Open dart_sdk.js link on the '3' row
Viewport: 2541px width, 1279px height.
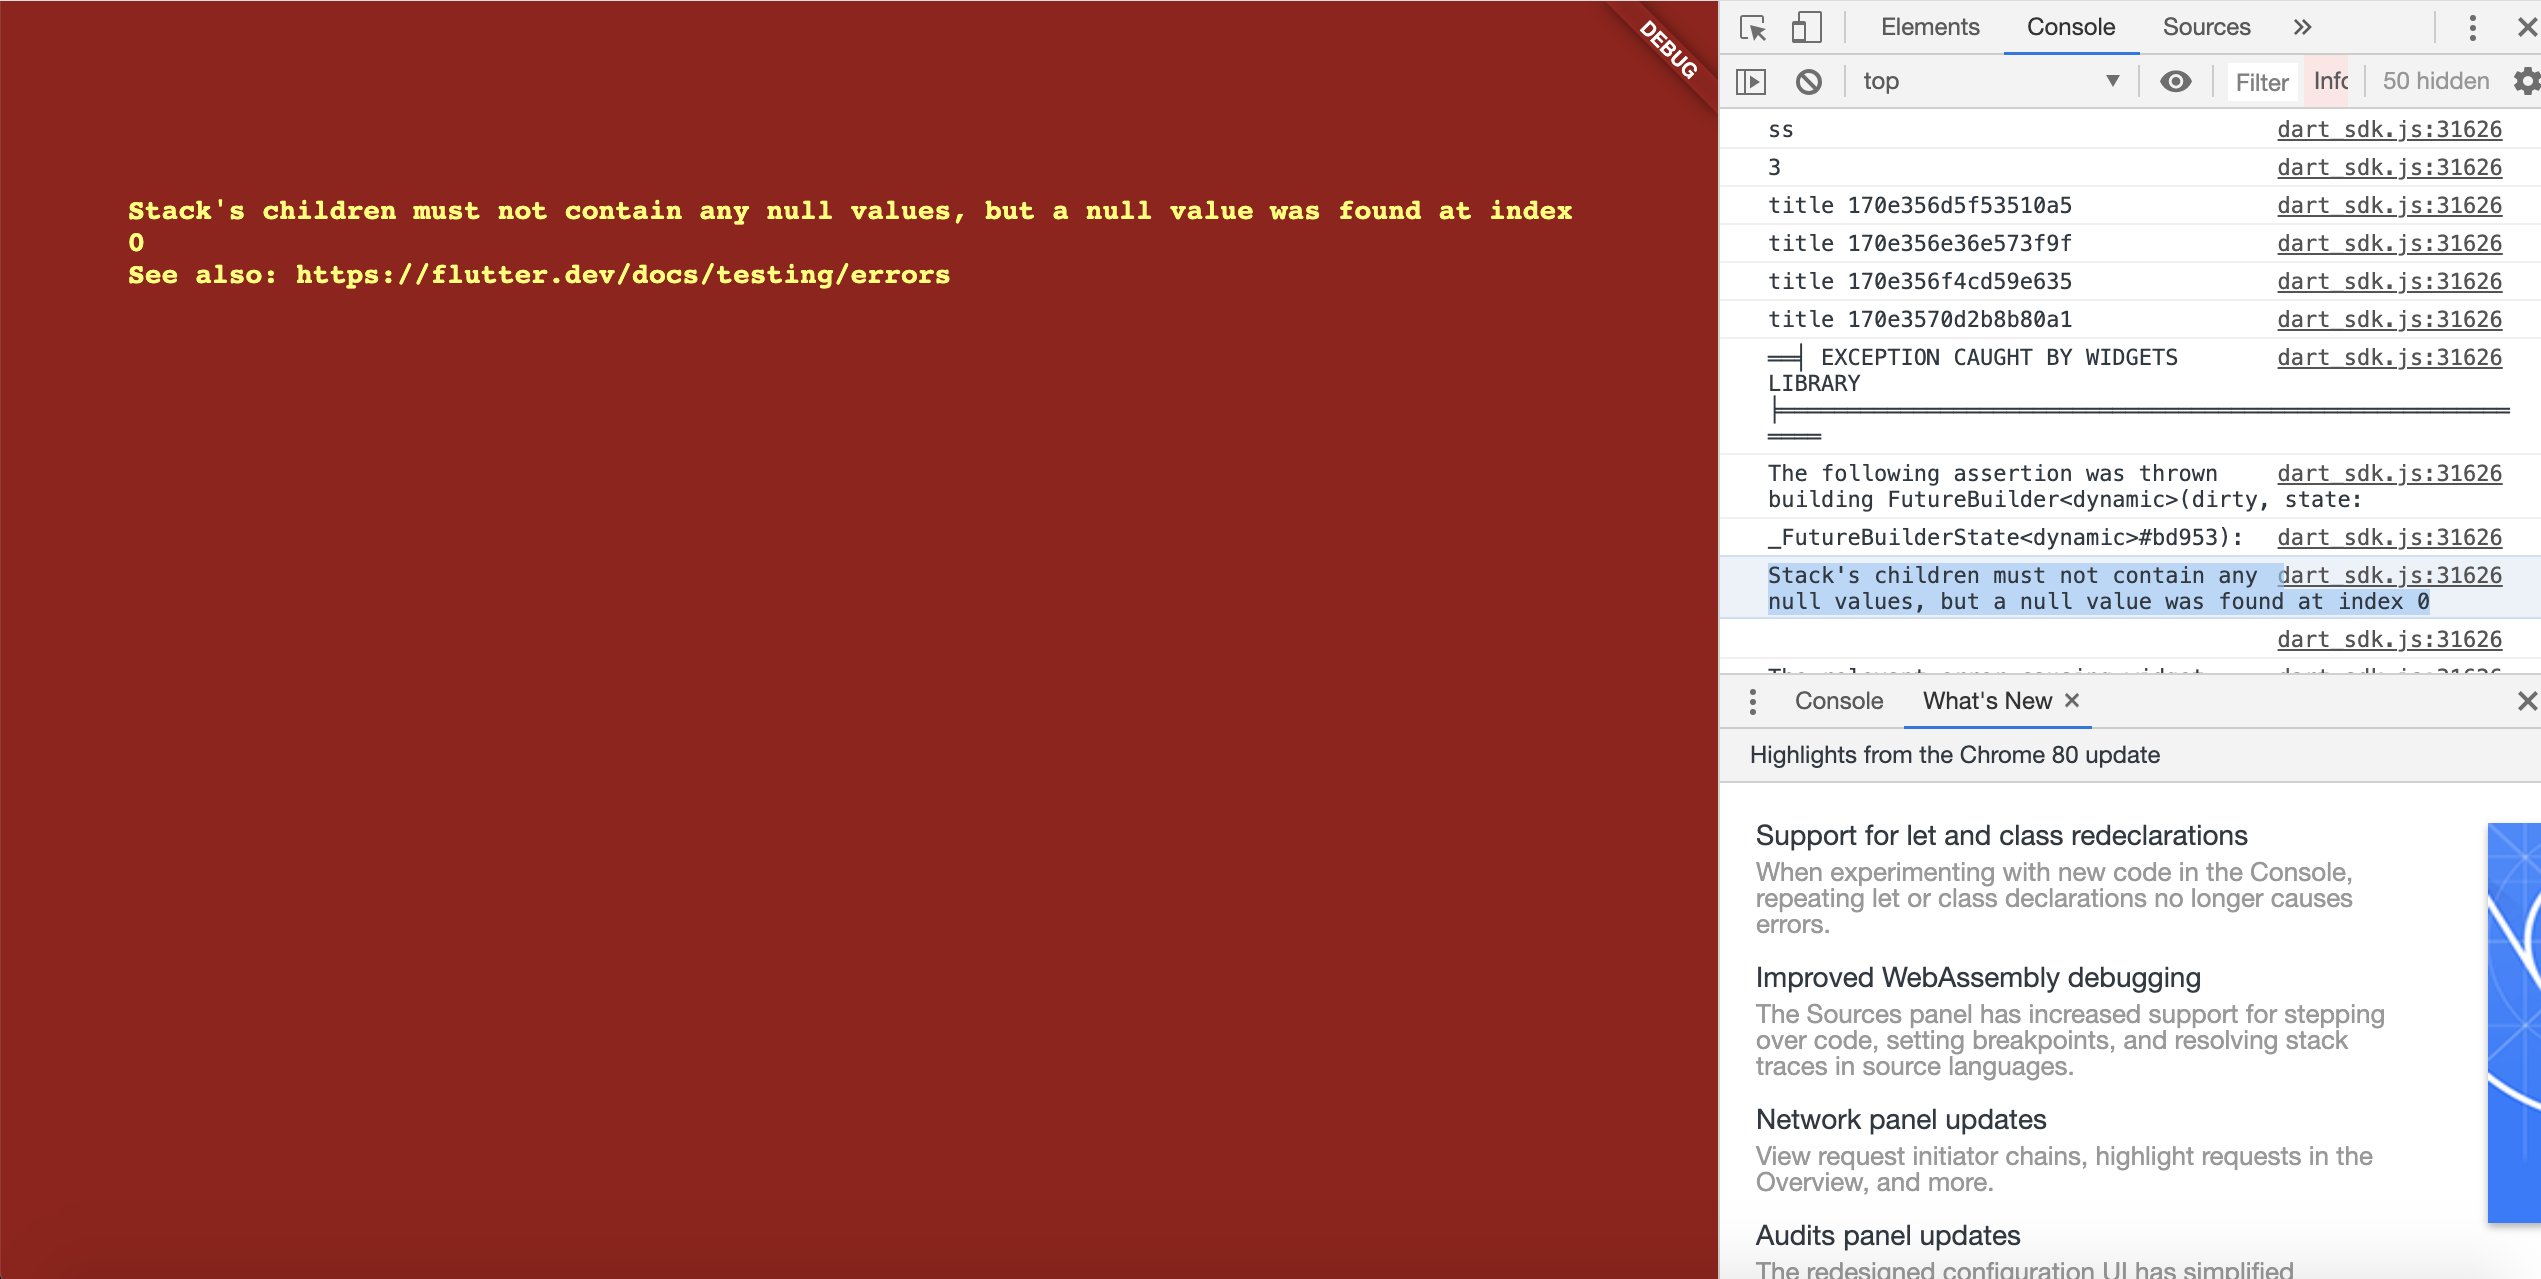2389,167
